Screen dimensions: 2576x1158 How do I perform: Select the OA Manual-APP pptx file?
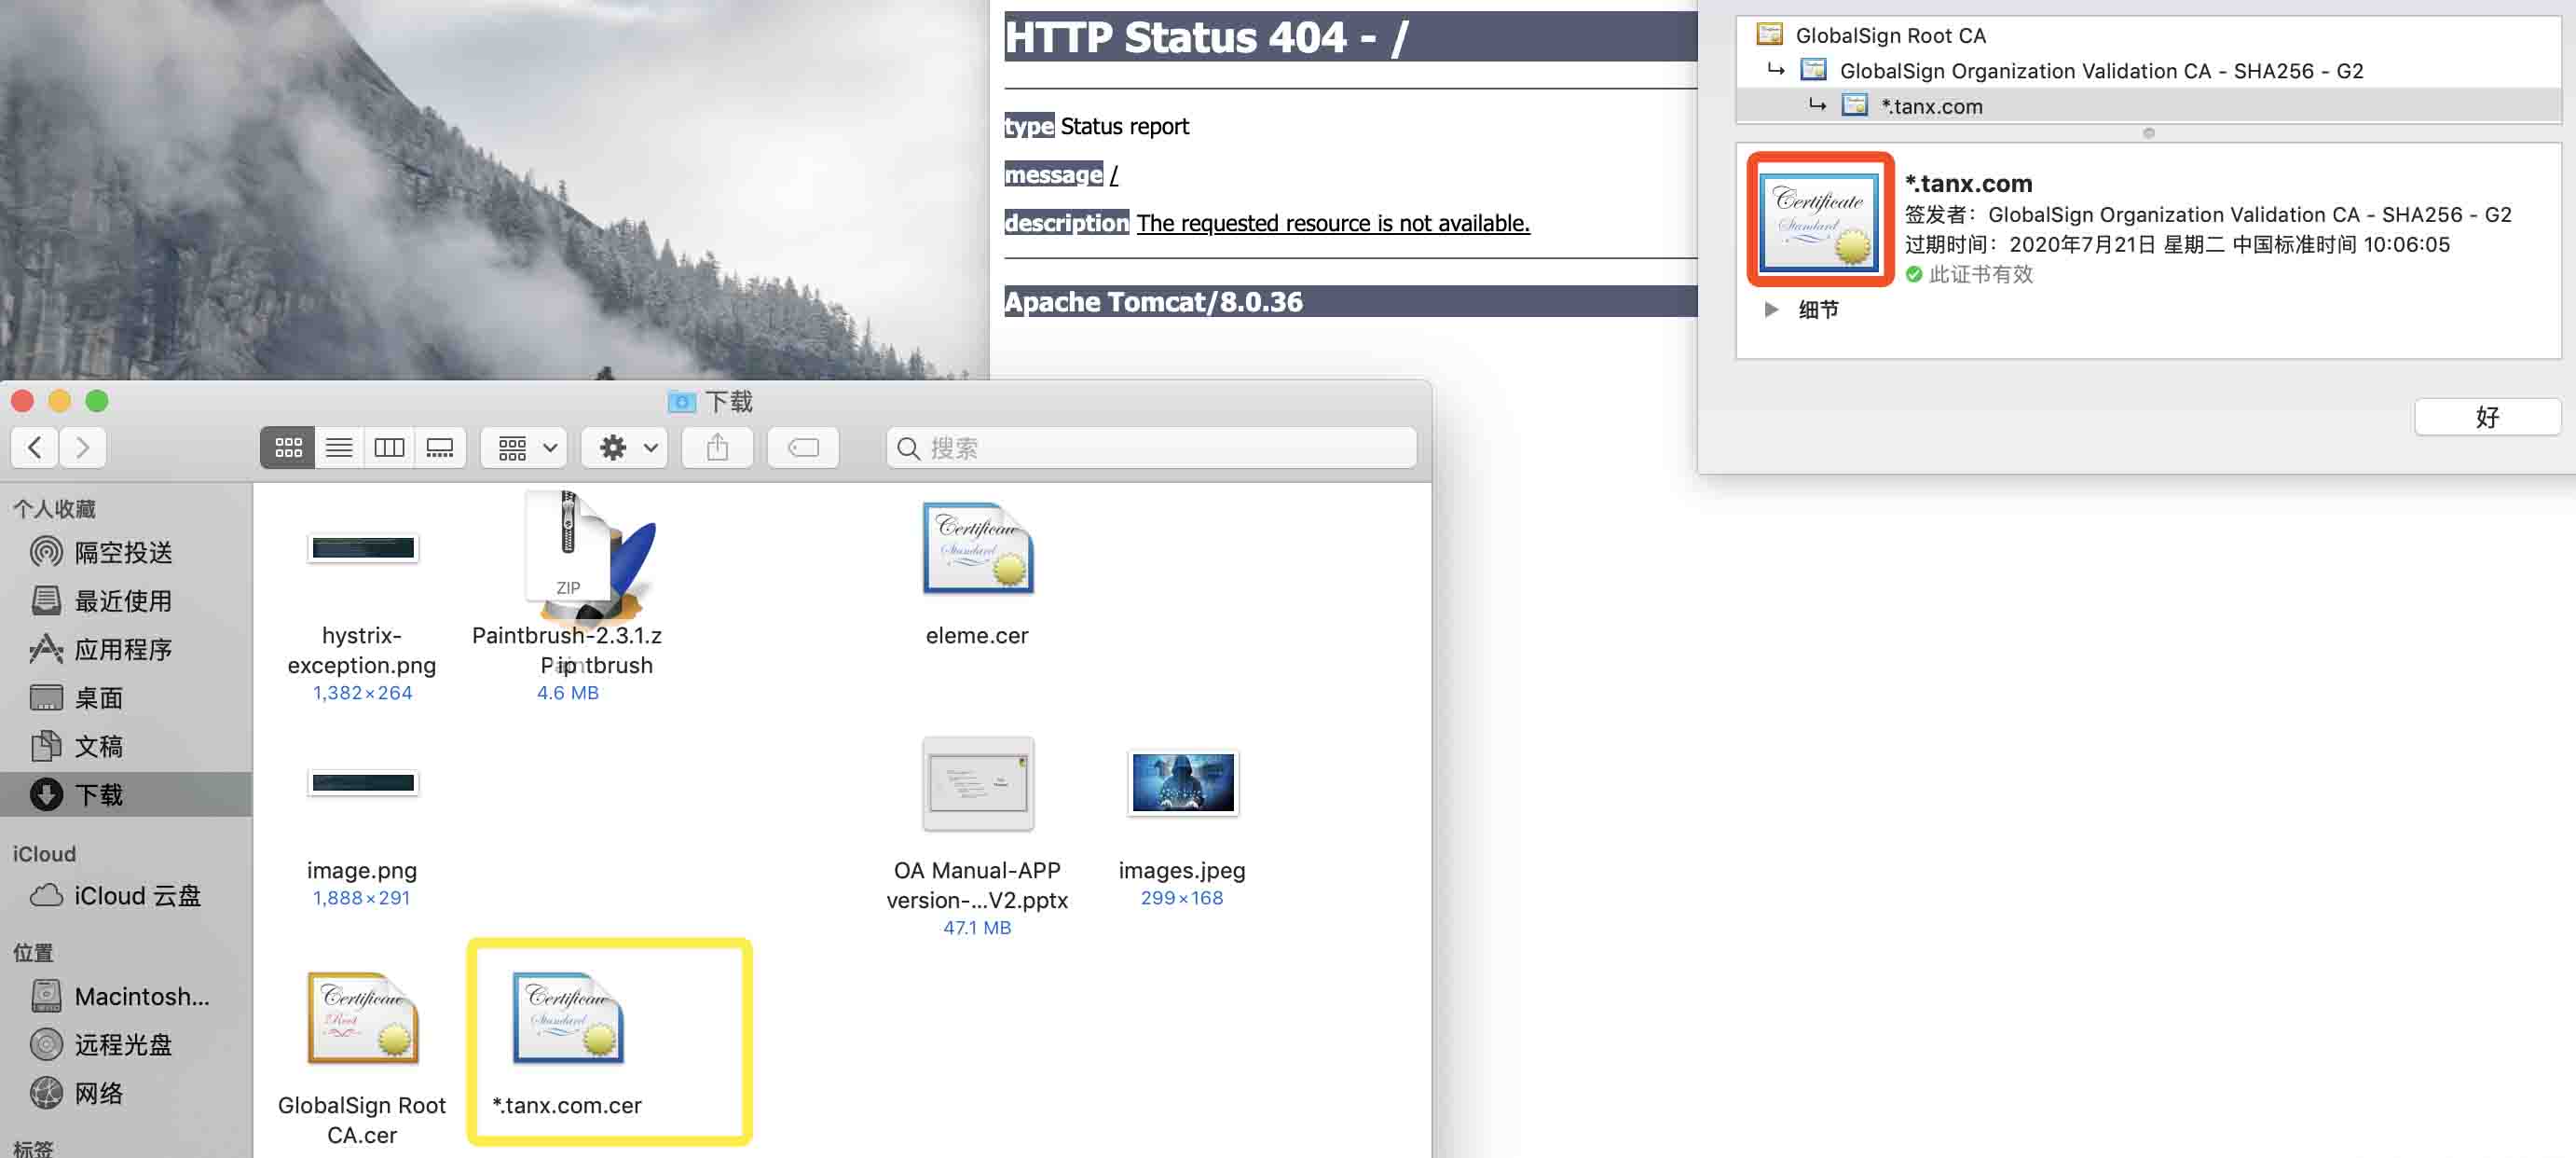click(977, 783)
